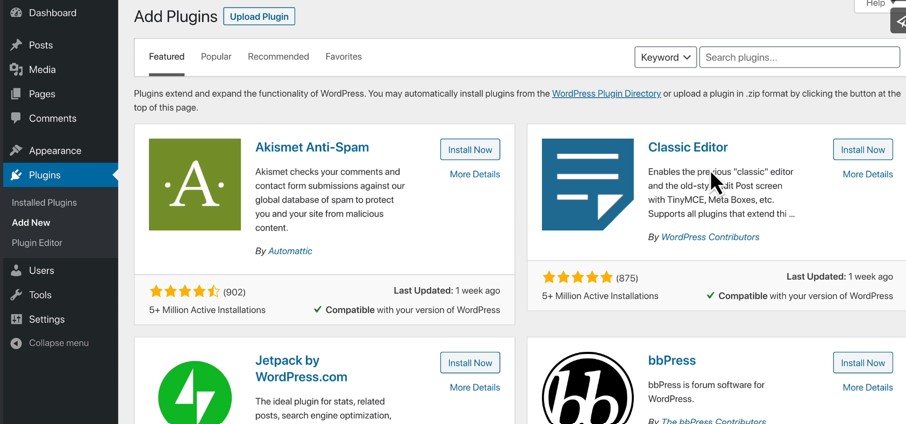This screenshot has height=424, width=906.
Task: Install the Akismet Anti-Spam plugin
Action: [x=470, y=150]
